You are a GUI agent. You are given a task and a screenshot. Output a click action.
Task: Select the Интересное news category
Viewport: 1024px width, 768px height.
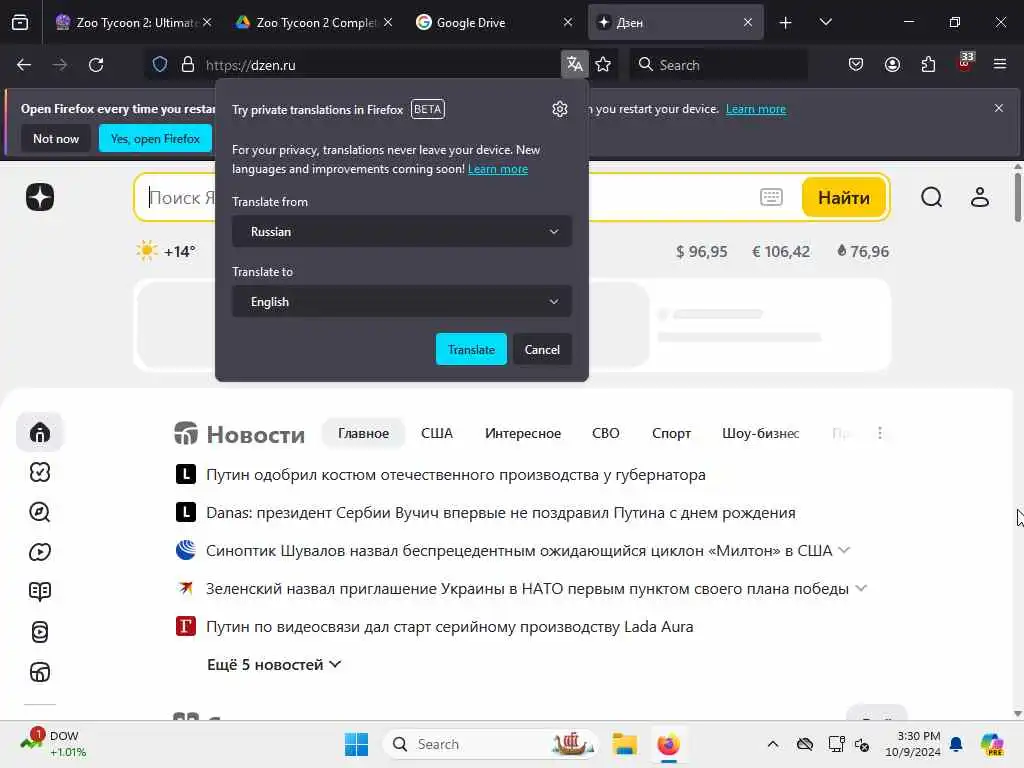(x=522, y=433)
